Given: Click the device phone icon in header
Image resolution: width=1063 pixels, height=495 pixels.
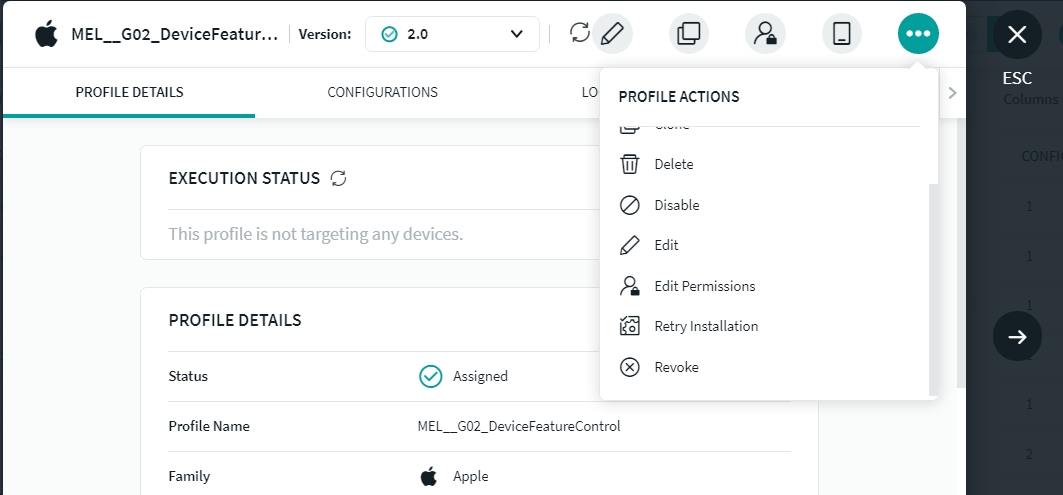Looking at the screenshot, I should tap(842, 34).
